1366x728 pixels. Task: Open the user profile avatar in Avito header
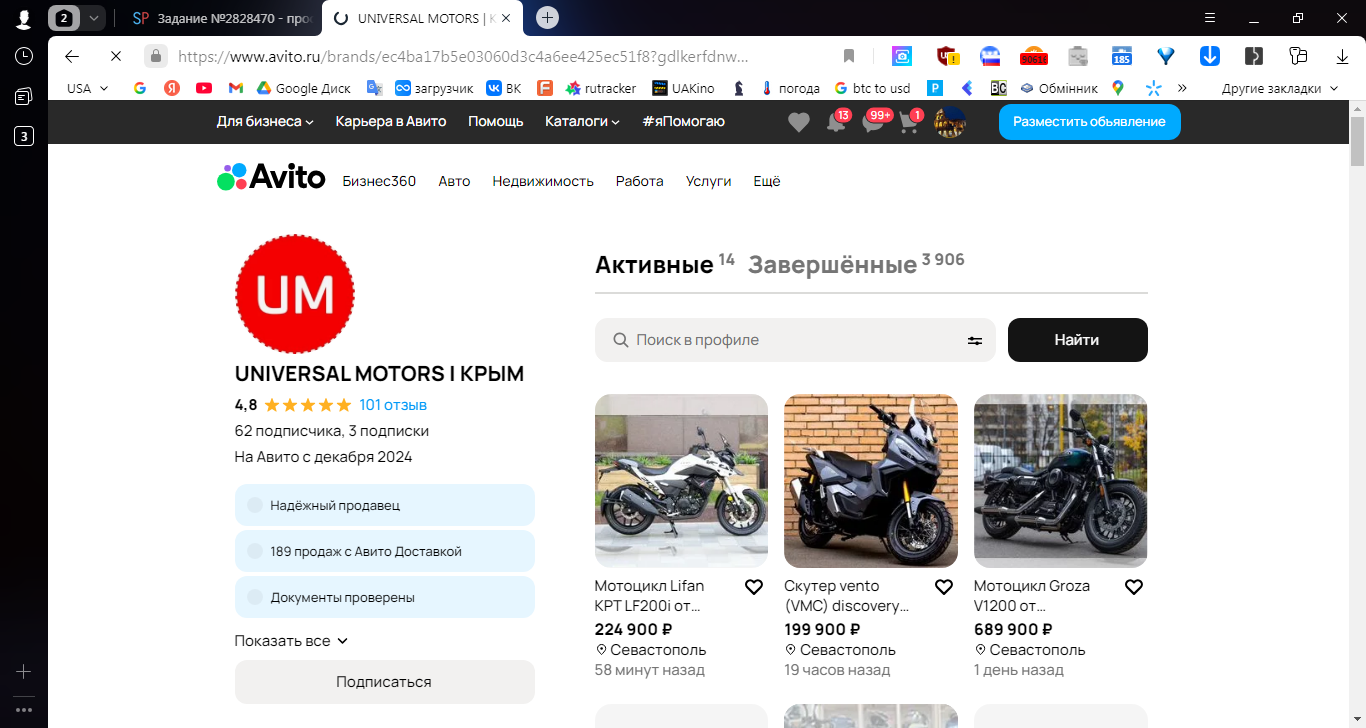[x=949, y=122]
